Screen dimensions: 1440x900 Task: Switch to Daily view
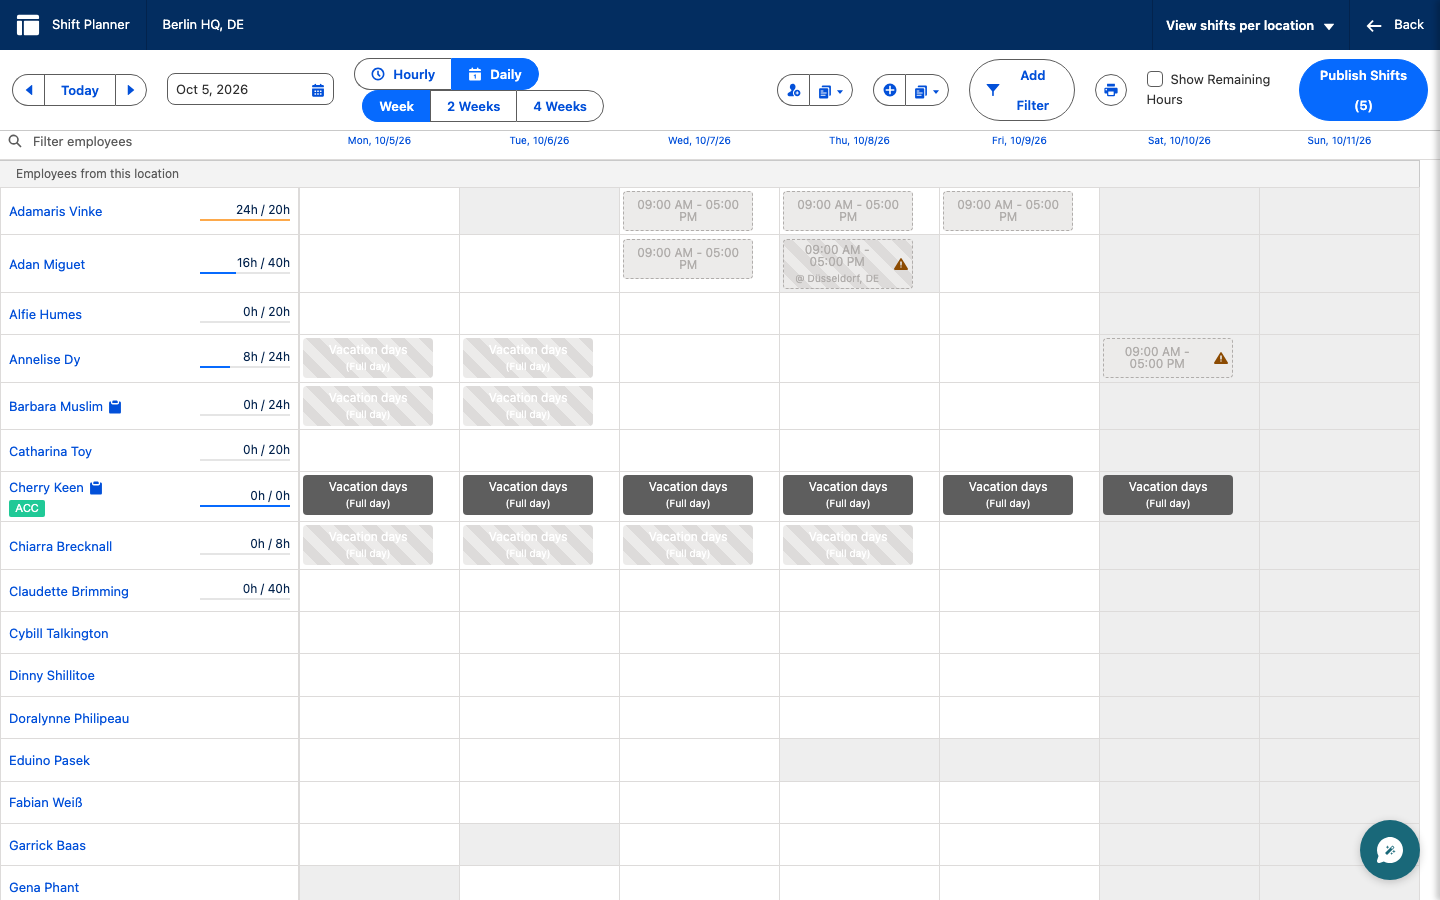click(x=495, y=74)
